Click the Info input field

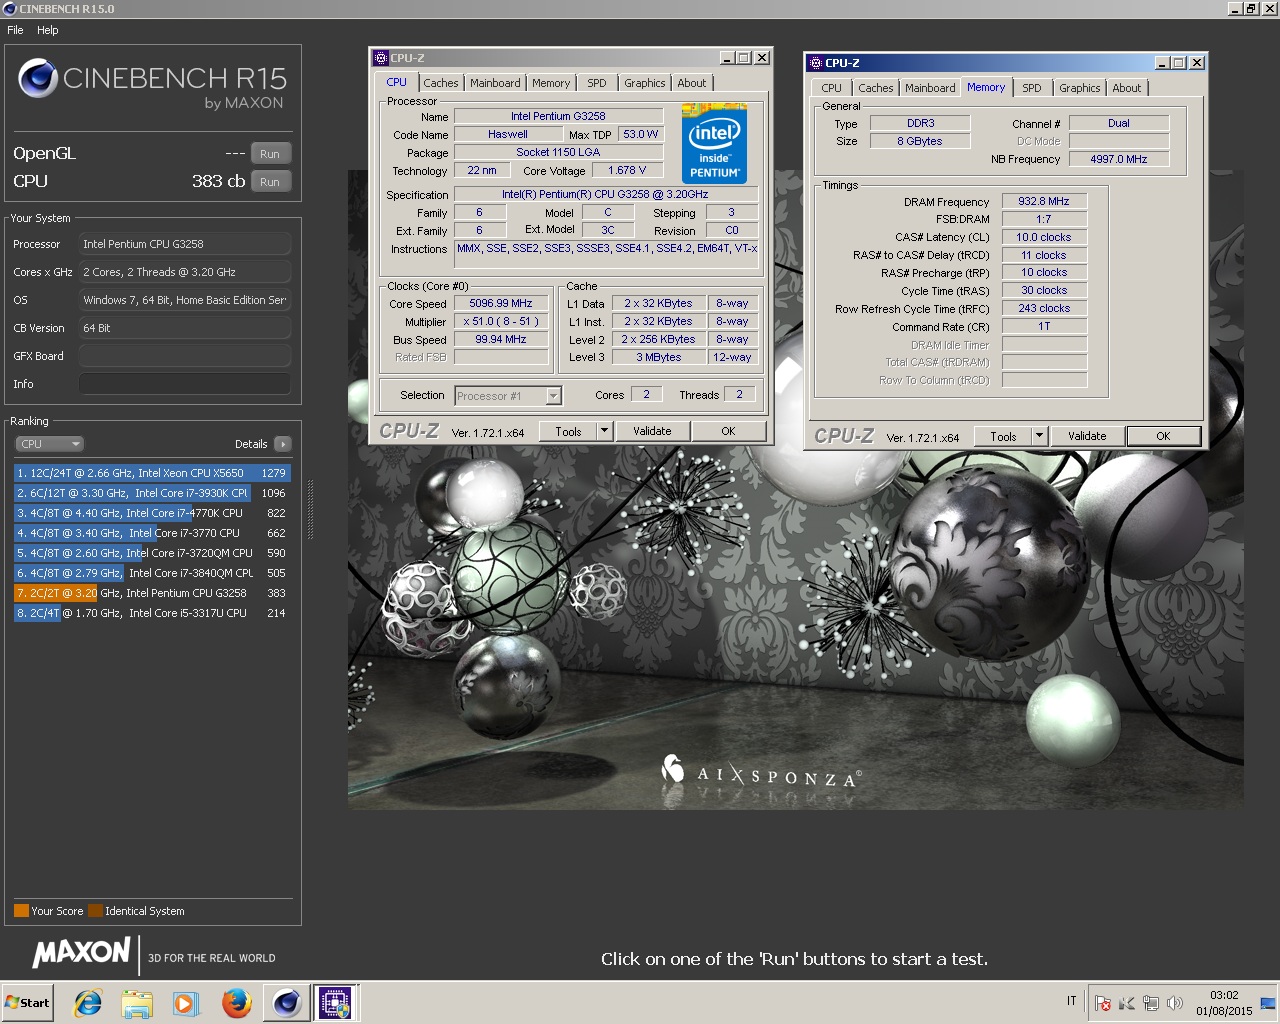[x=185, y=384]
